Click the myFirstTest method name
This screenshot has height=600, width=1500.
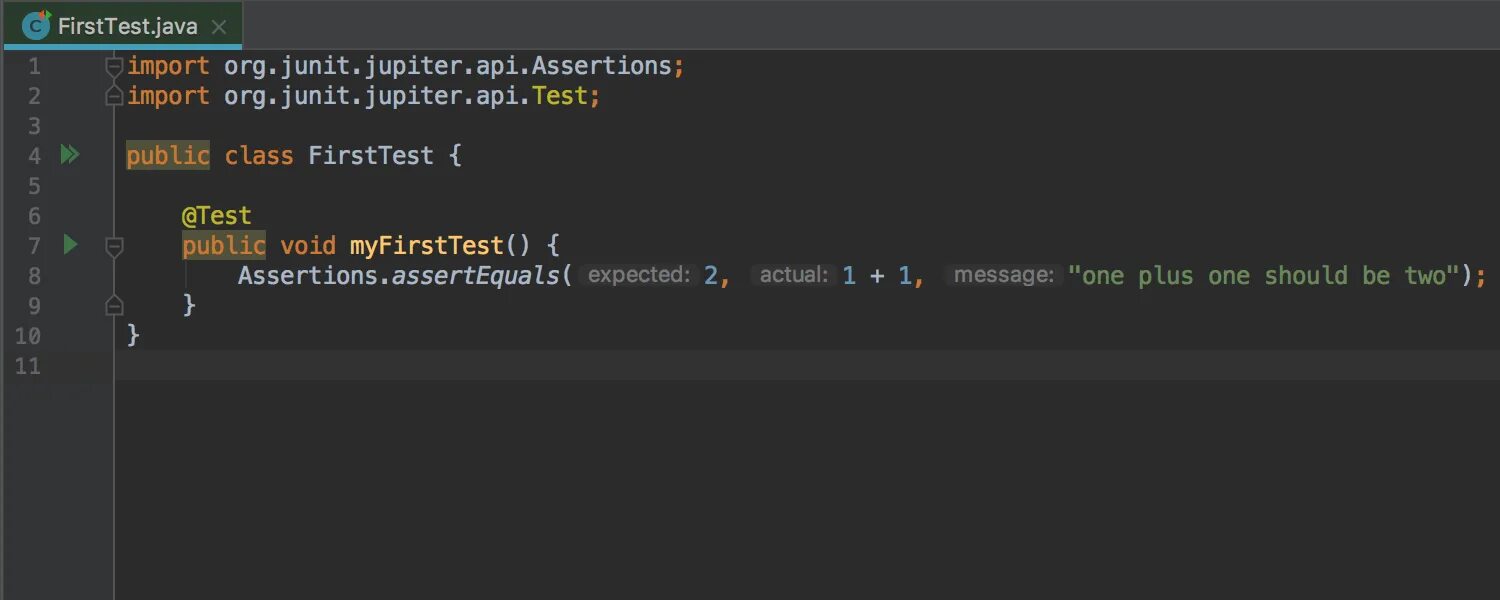click(426, 245)
